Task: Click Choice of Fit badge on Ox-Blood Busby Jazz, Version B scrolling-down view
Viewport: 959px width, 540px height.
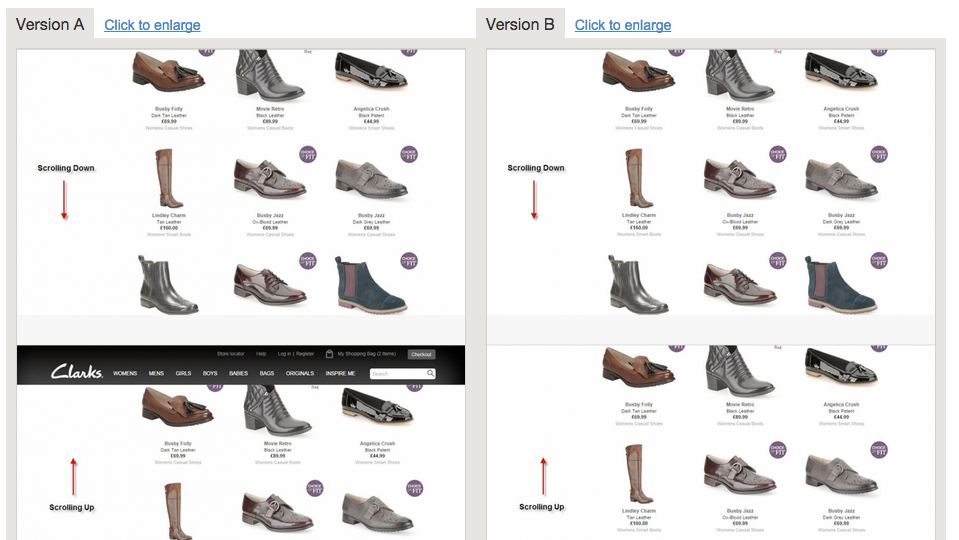Action: (x=777, y=154)
